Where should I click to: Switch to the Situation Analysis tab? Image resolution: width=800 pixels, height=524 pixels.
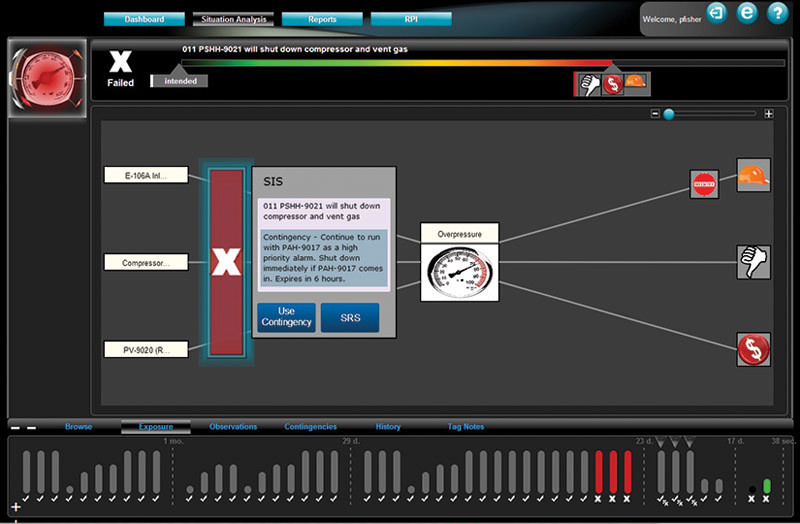[x=234, y=19]
